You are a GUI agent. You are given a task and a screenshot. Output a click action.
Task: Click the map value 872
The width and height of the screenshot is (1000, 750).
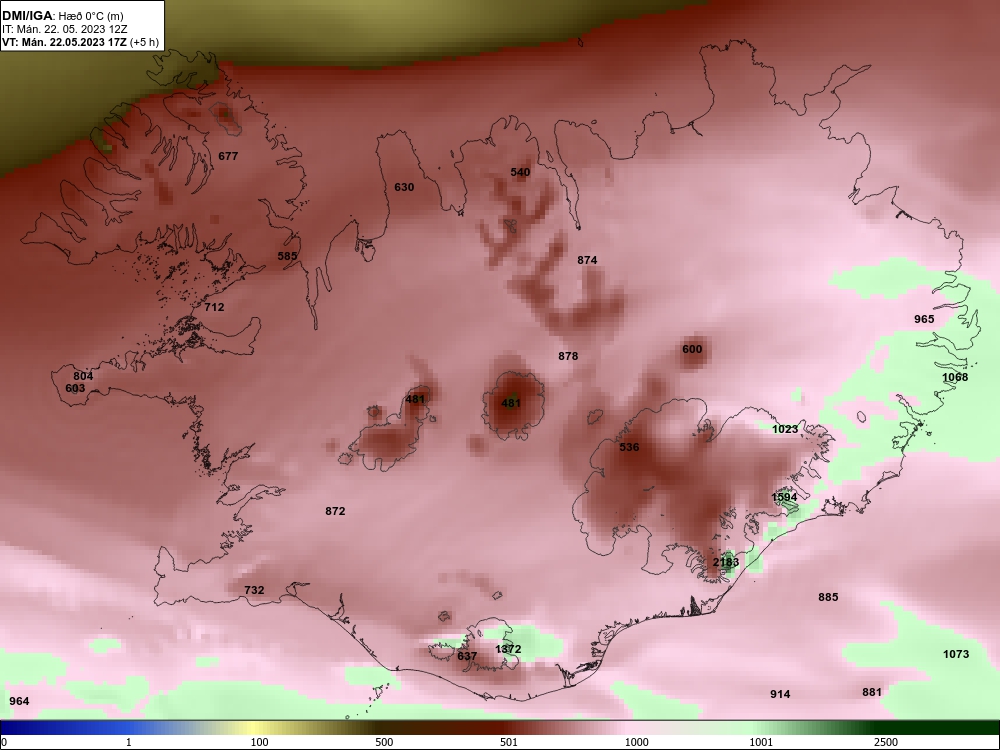335,511
